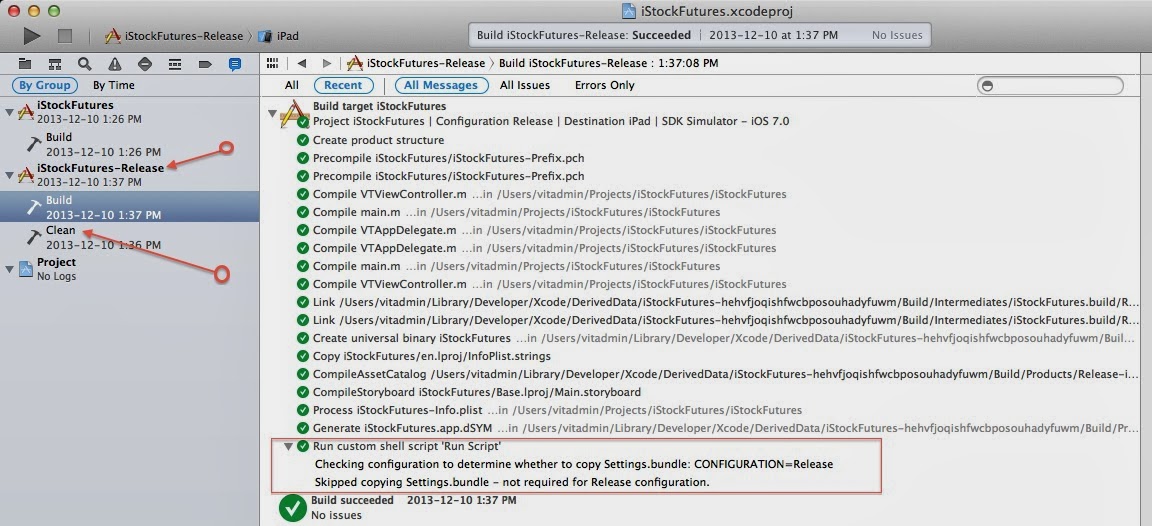Click the hammer icon beside Clean
1152x526 pixels.
34,237
